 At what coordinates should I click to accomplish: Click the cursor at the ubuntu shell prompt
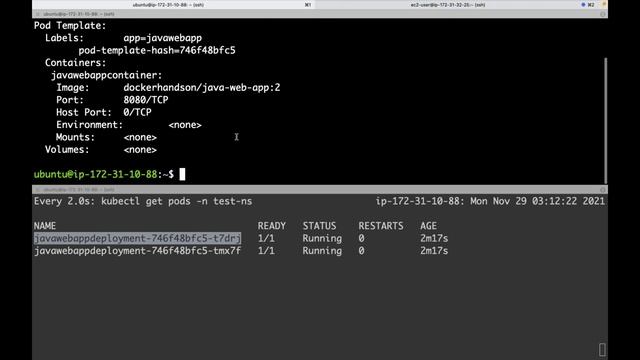click(182, 174)
